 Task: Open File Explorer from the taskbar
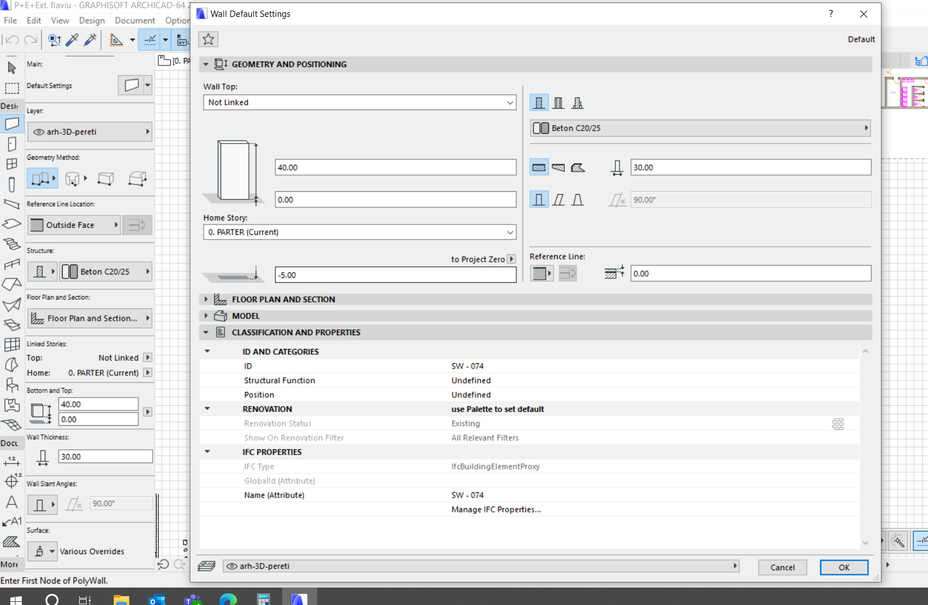coord(121,599)
